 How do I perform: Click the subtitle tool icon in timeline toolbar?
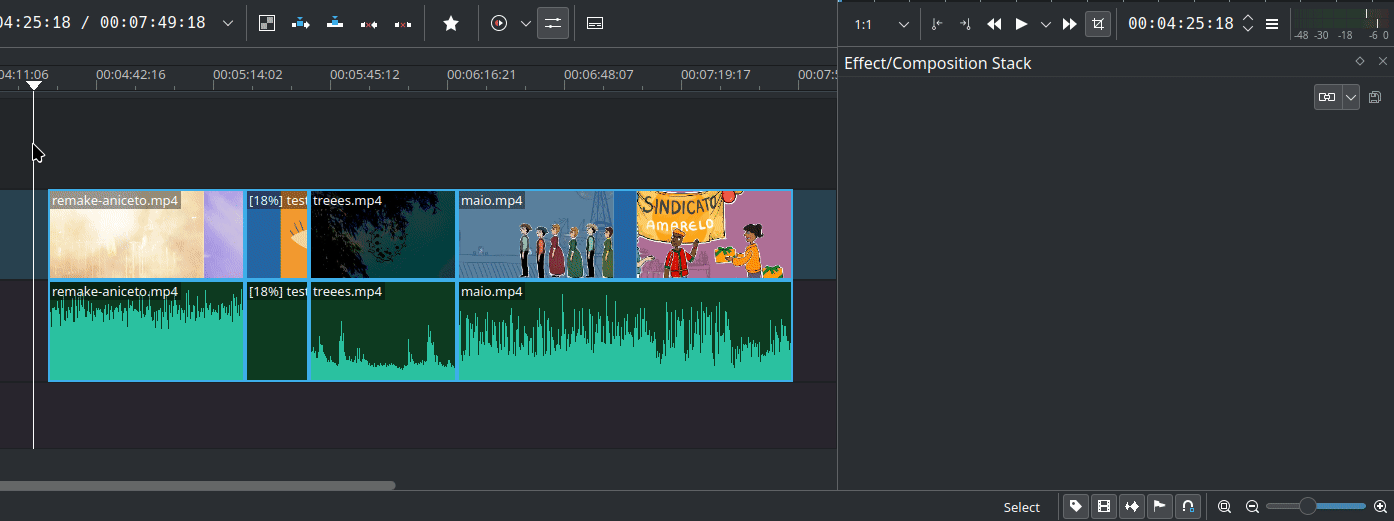click(595, 23)
